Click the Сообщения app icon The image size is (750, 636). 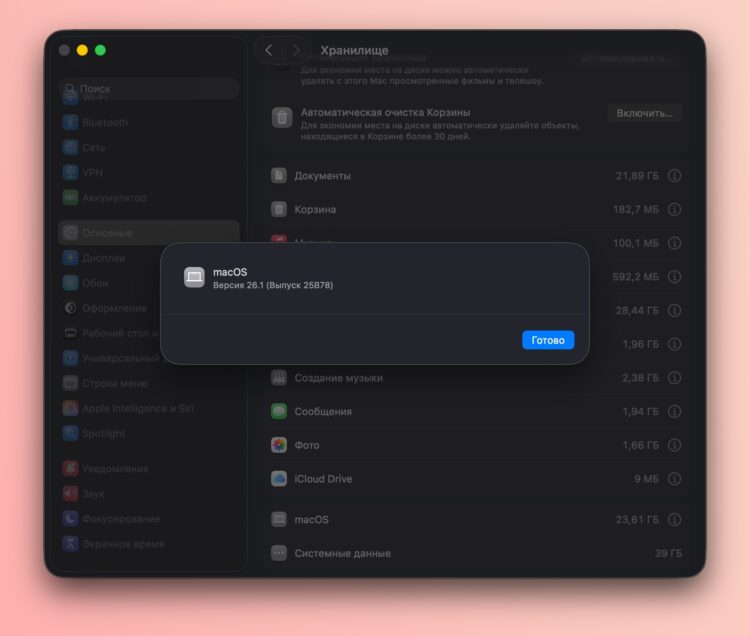coord(279,411)
